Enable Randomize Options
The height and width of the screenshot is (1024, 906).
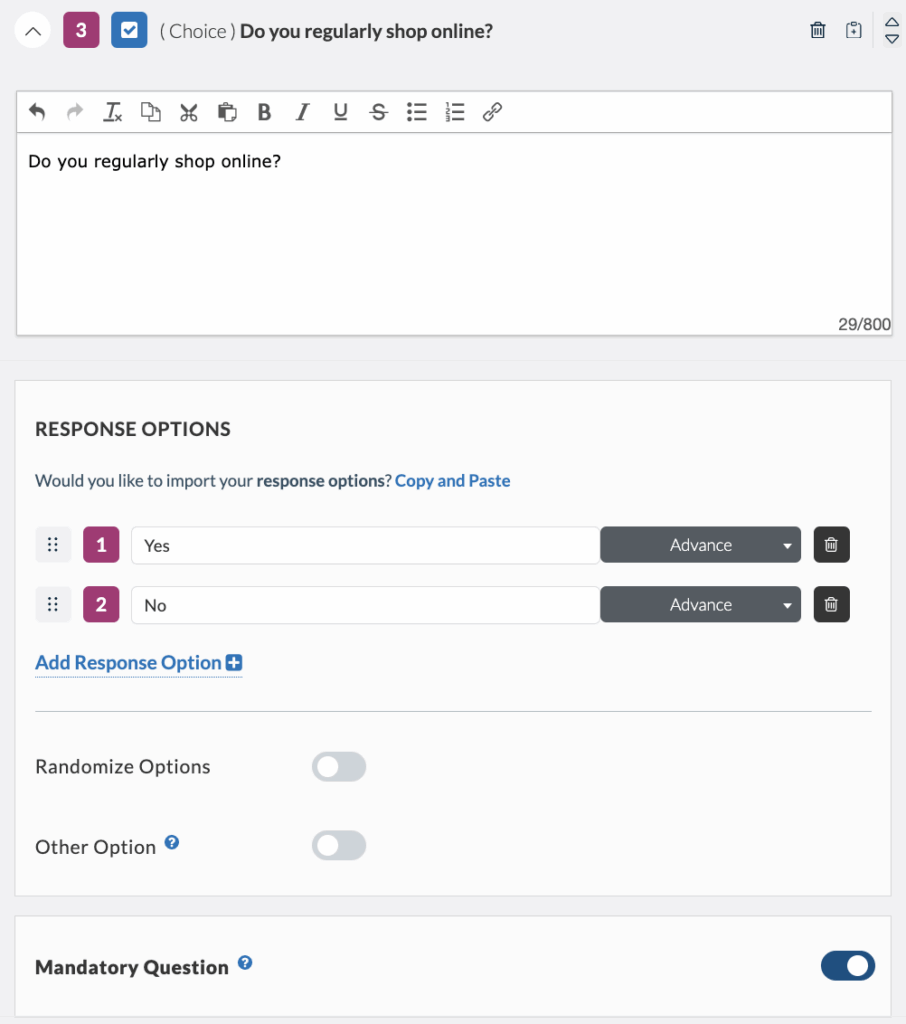(339, 766)
